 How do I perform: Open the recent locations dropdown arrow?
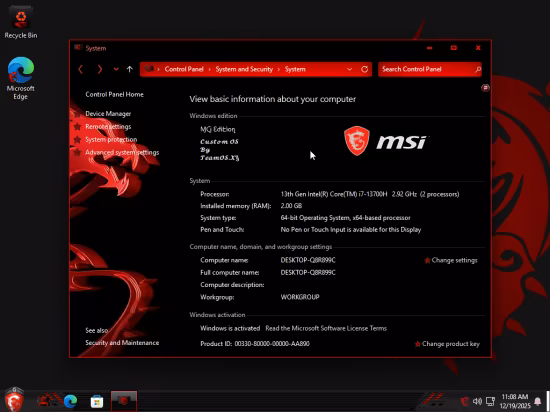[116, 69]
